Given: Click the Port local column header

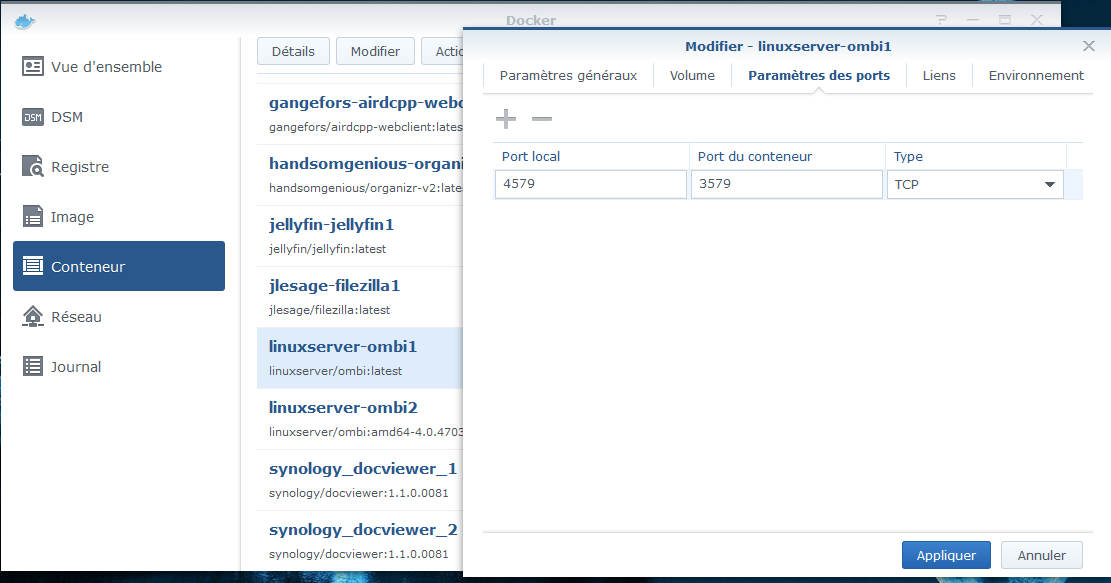Looking at the screenshot, I should click(x=591, y=157).
